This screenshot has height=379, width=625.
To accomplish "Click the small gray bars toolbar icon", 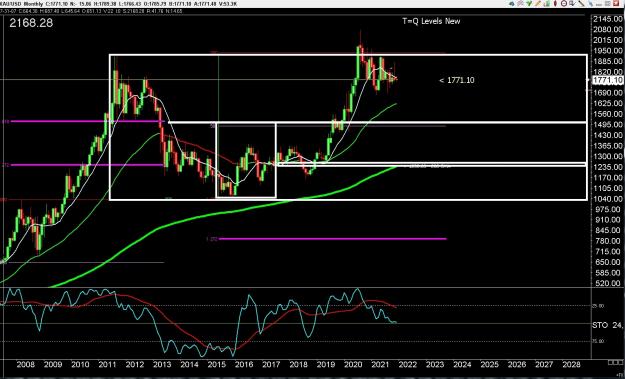I will [599, 5].
